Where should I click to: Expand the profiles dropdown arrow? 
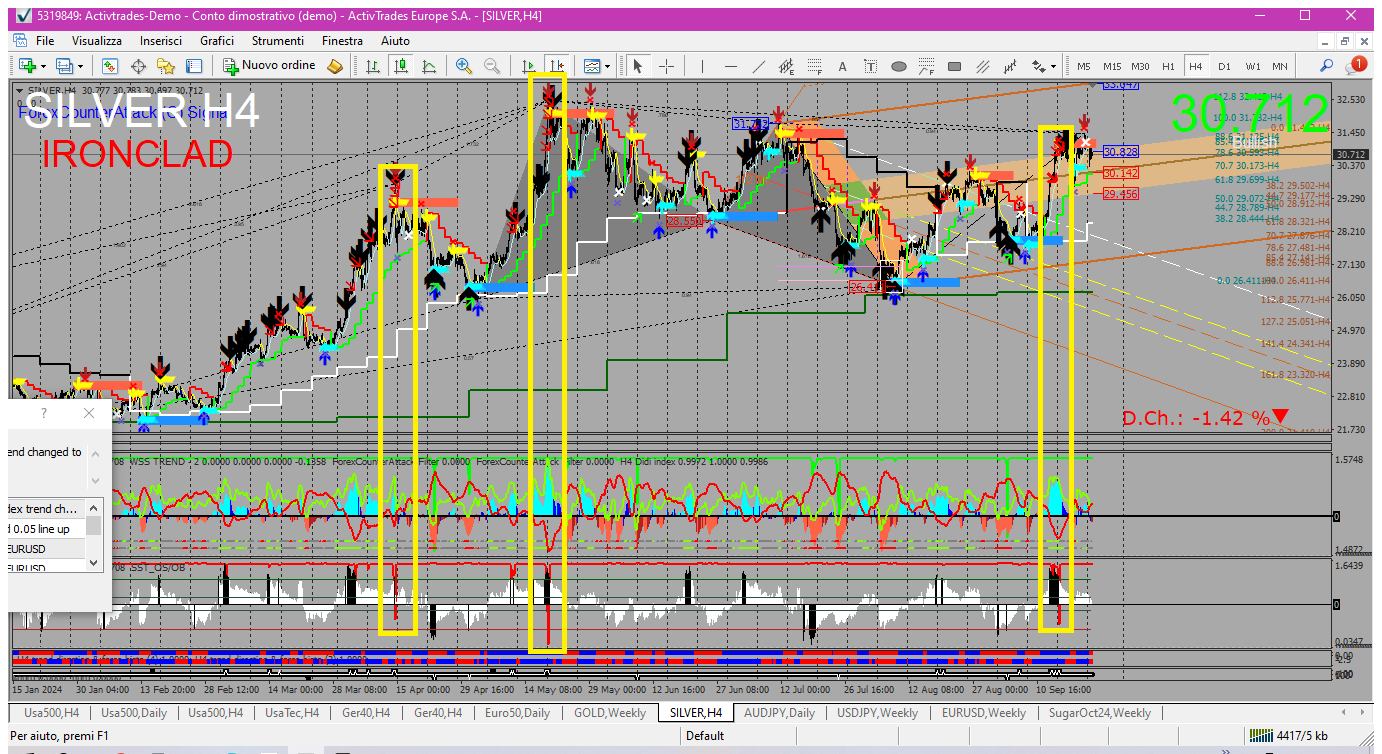[x=81, y=66]
